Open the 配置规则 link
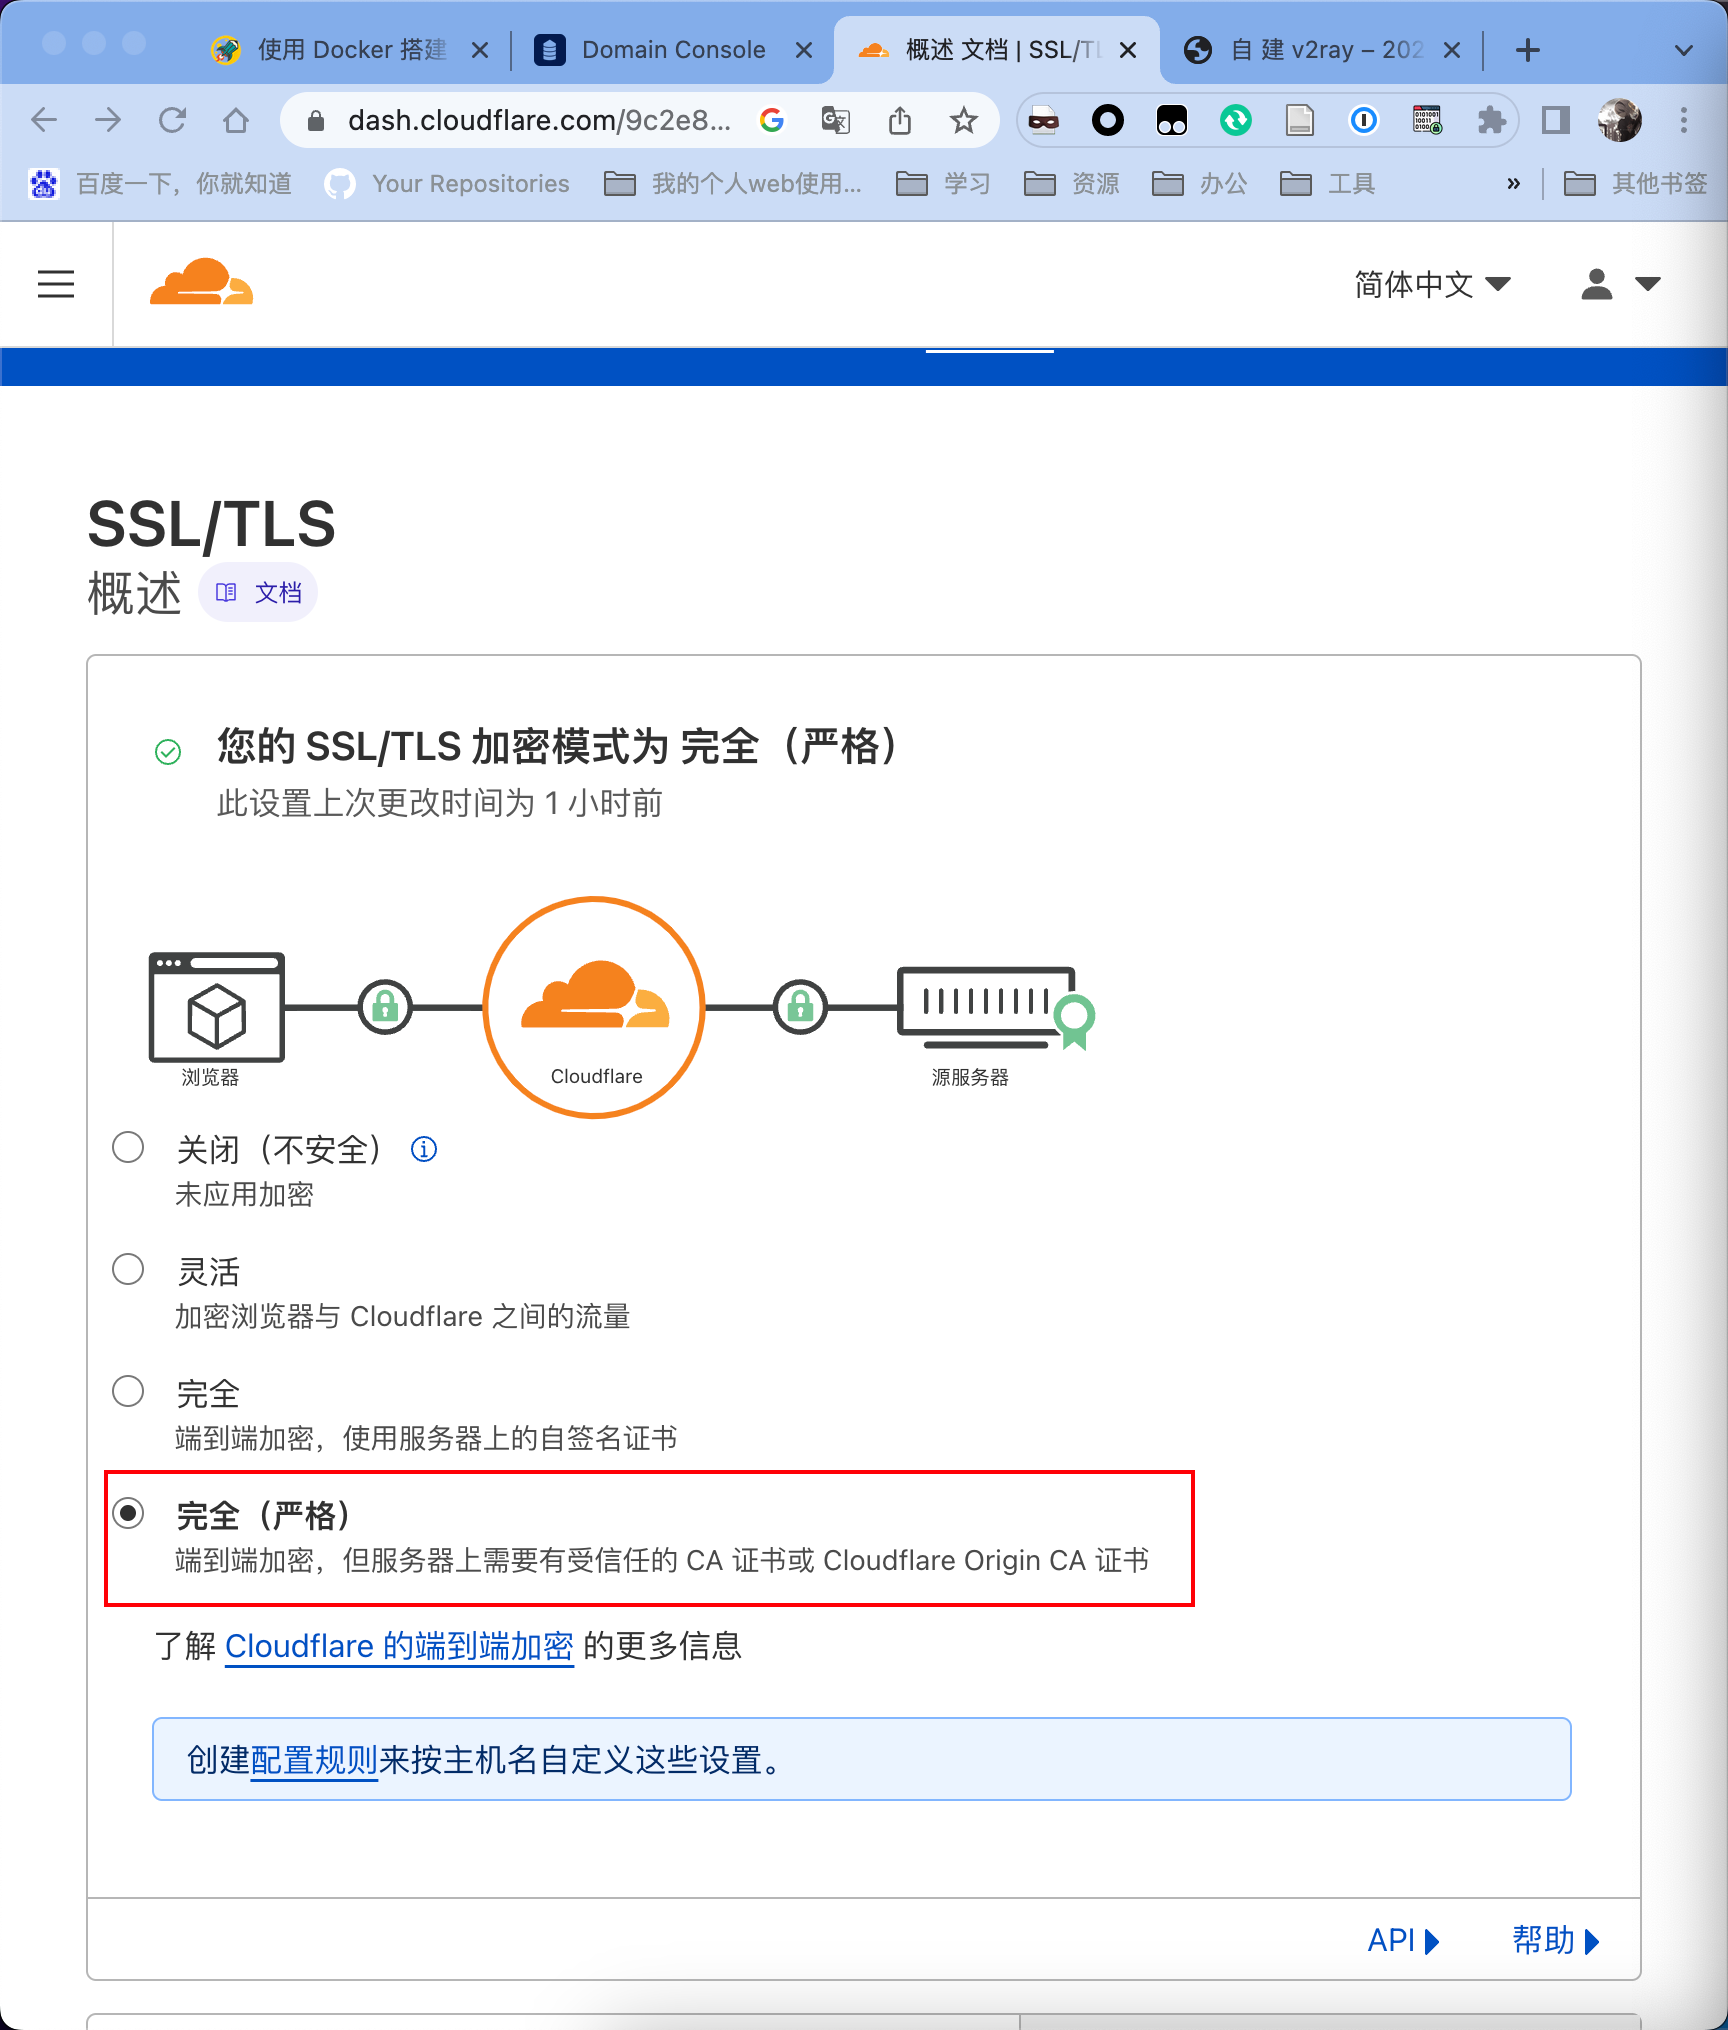This screenshot has height=2030, width=1728. click(314, 1760)
